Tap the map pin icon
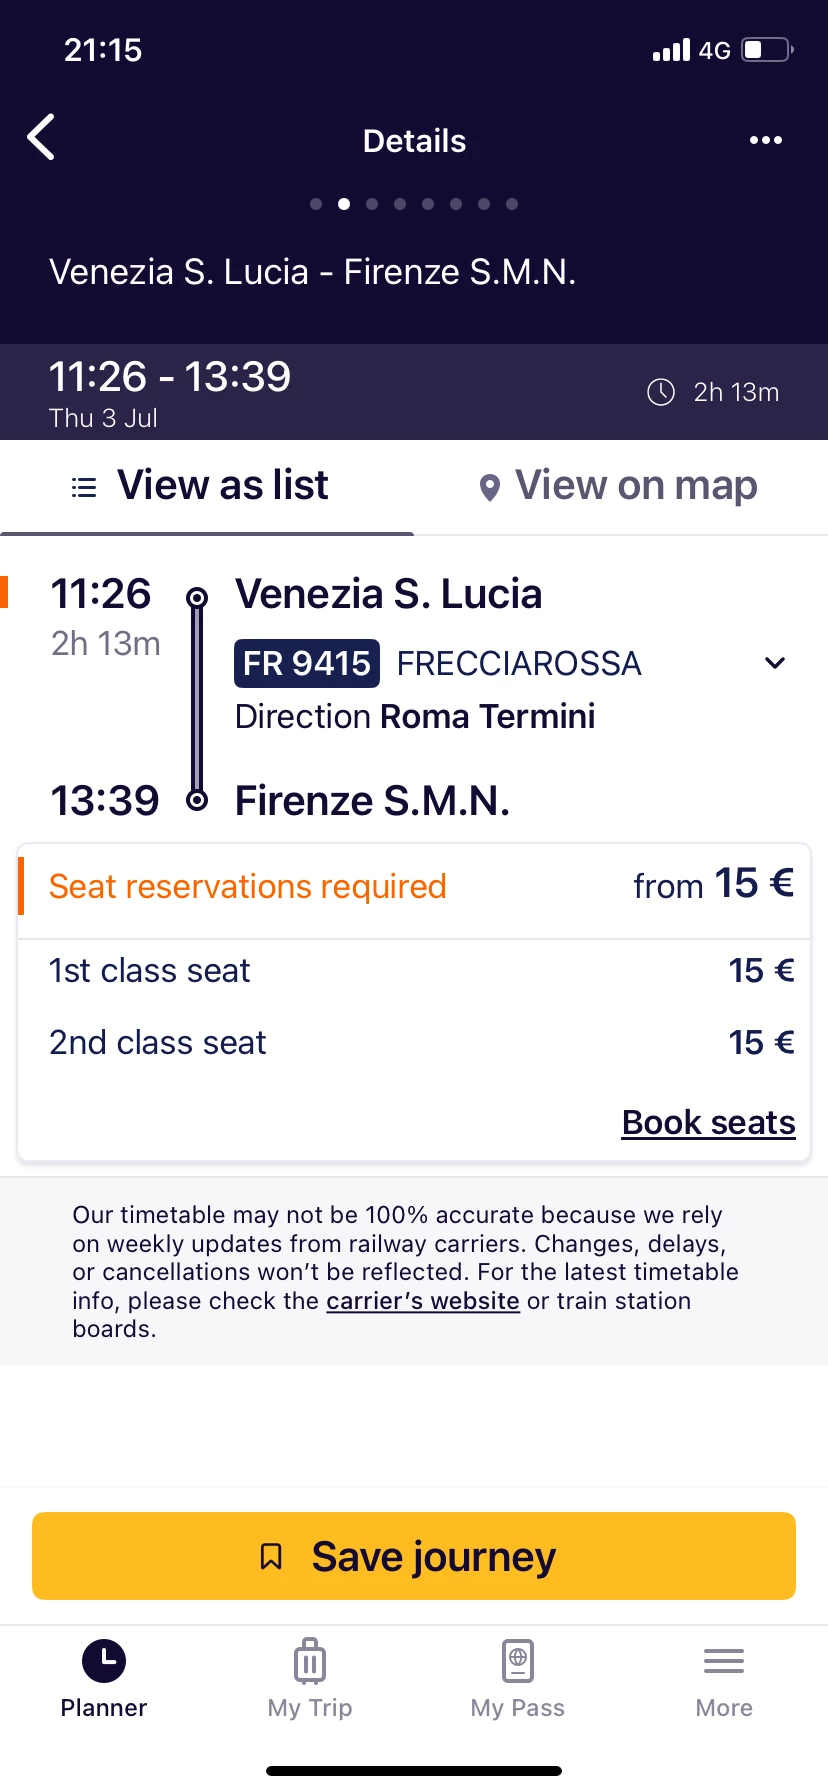This screenshot has height=1792, width=828. click(489, 488)
